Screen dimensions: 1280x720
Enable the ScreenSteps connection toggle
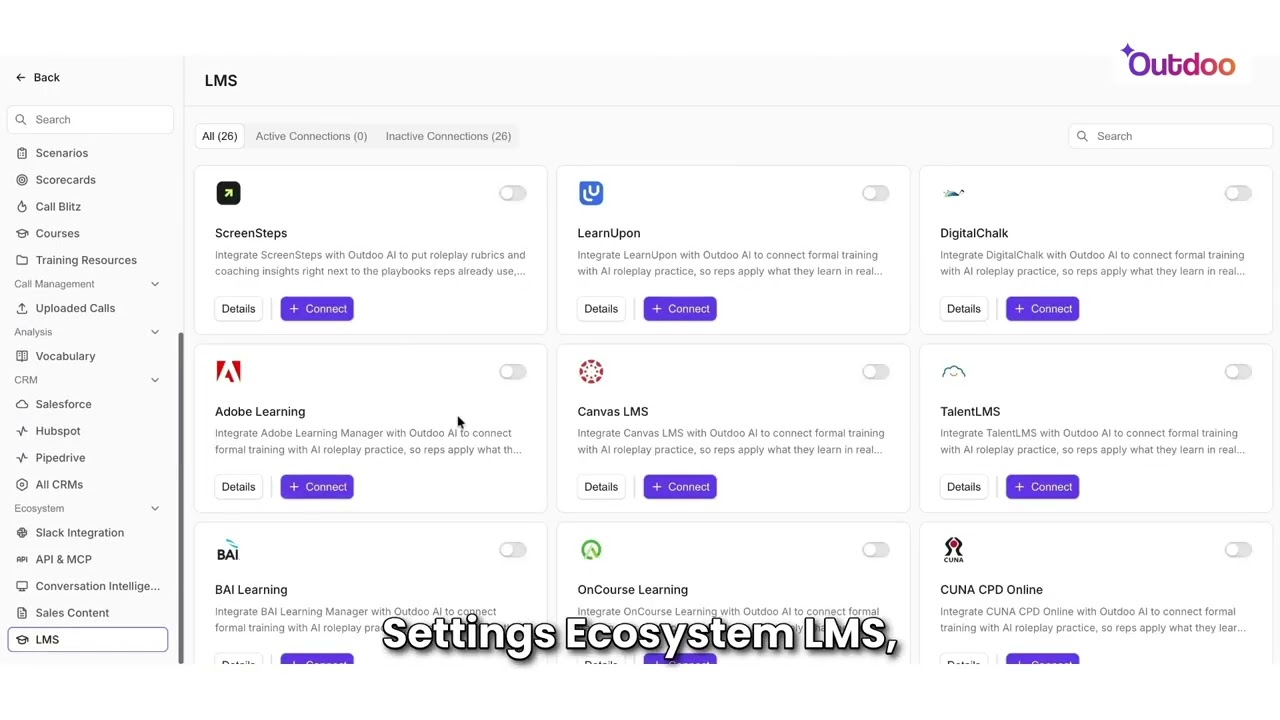click(513, 193)
